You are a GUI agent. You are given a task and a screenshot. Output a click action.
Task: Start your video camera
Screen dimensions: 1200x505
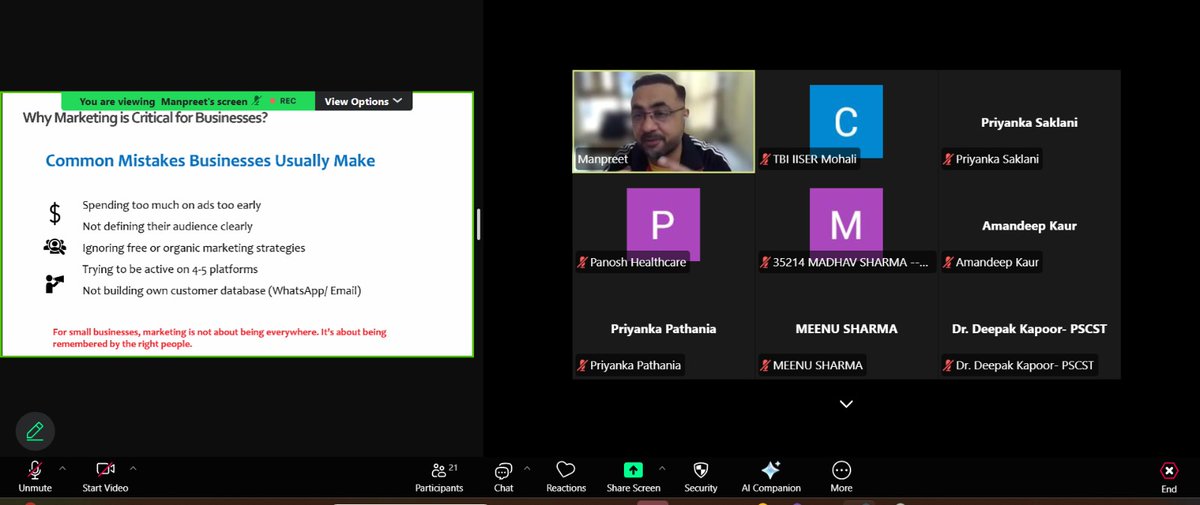[x=105, y=476]
